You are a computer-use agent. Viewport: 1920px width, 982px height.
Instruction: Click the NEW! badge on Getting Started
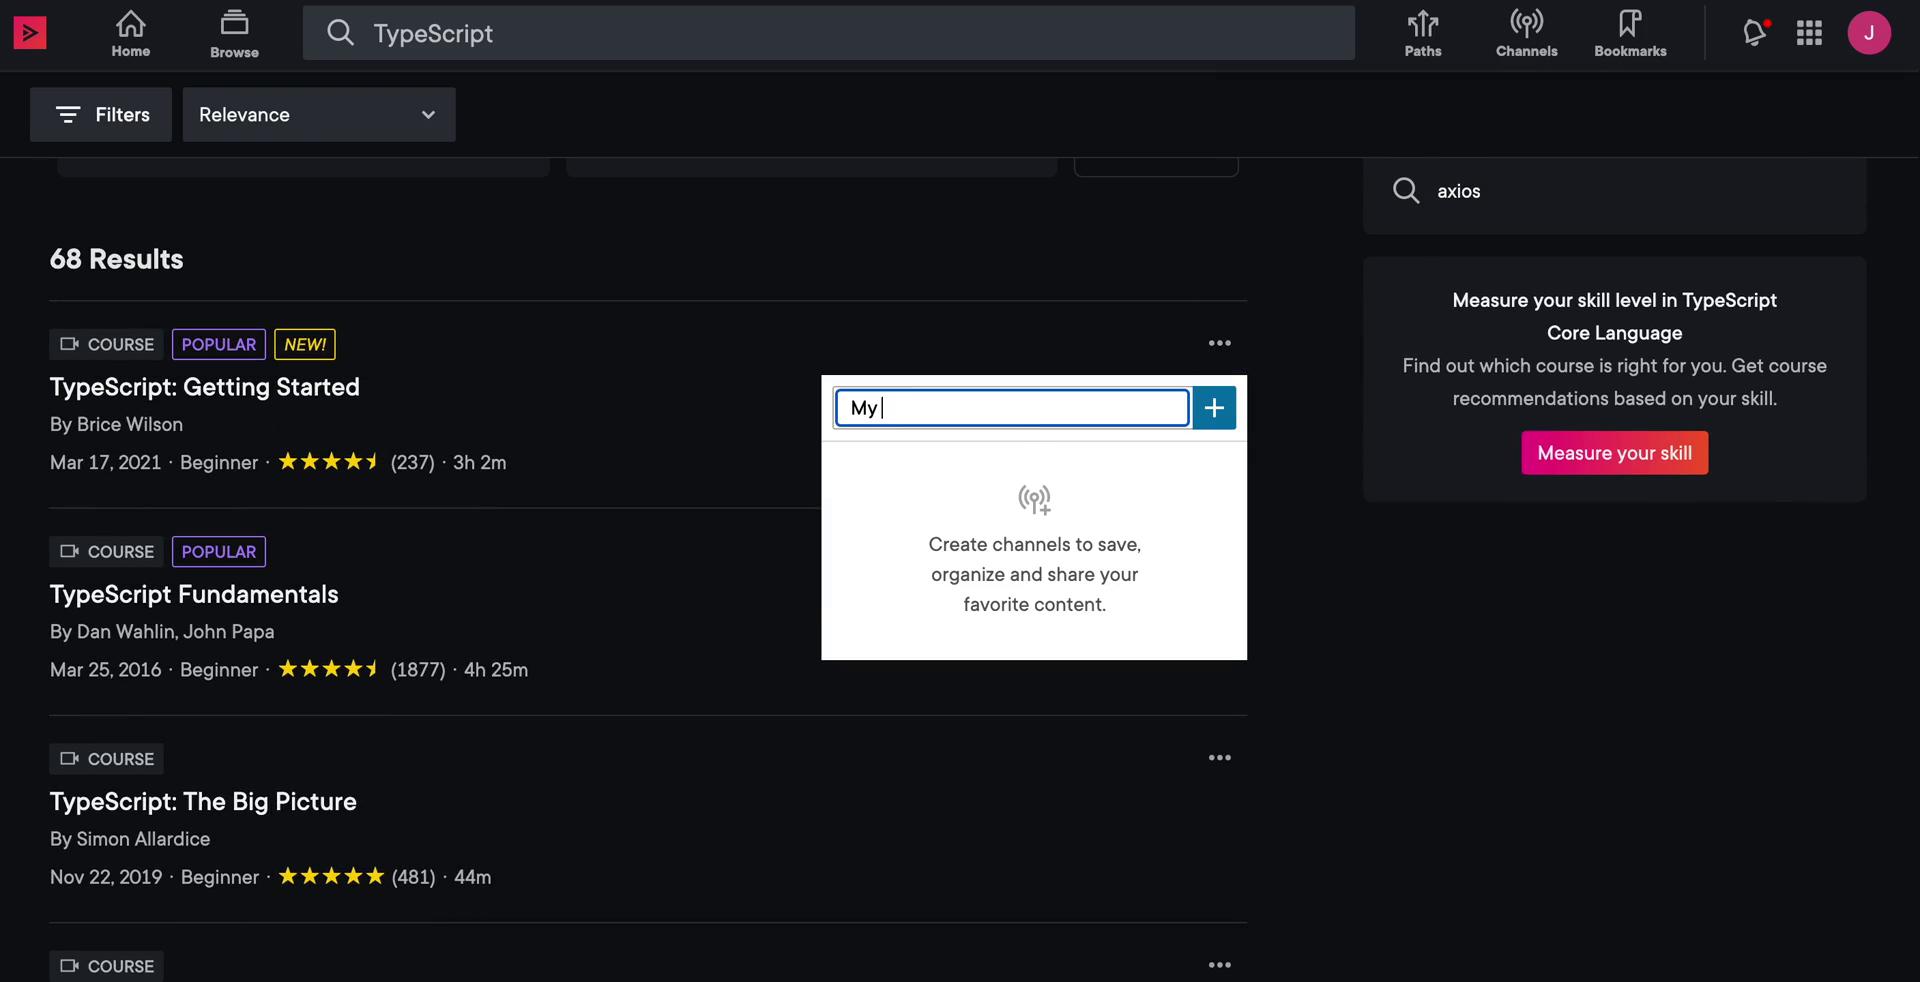tap(305, 344)
